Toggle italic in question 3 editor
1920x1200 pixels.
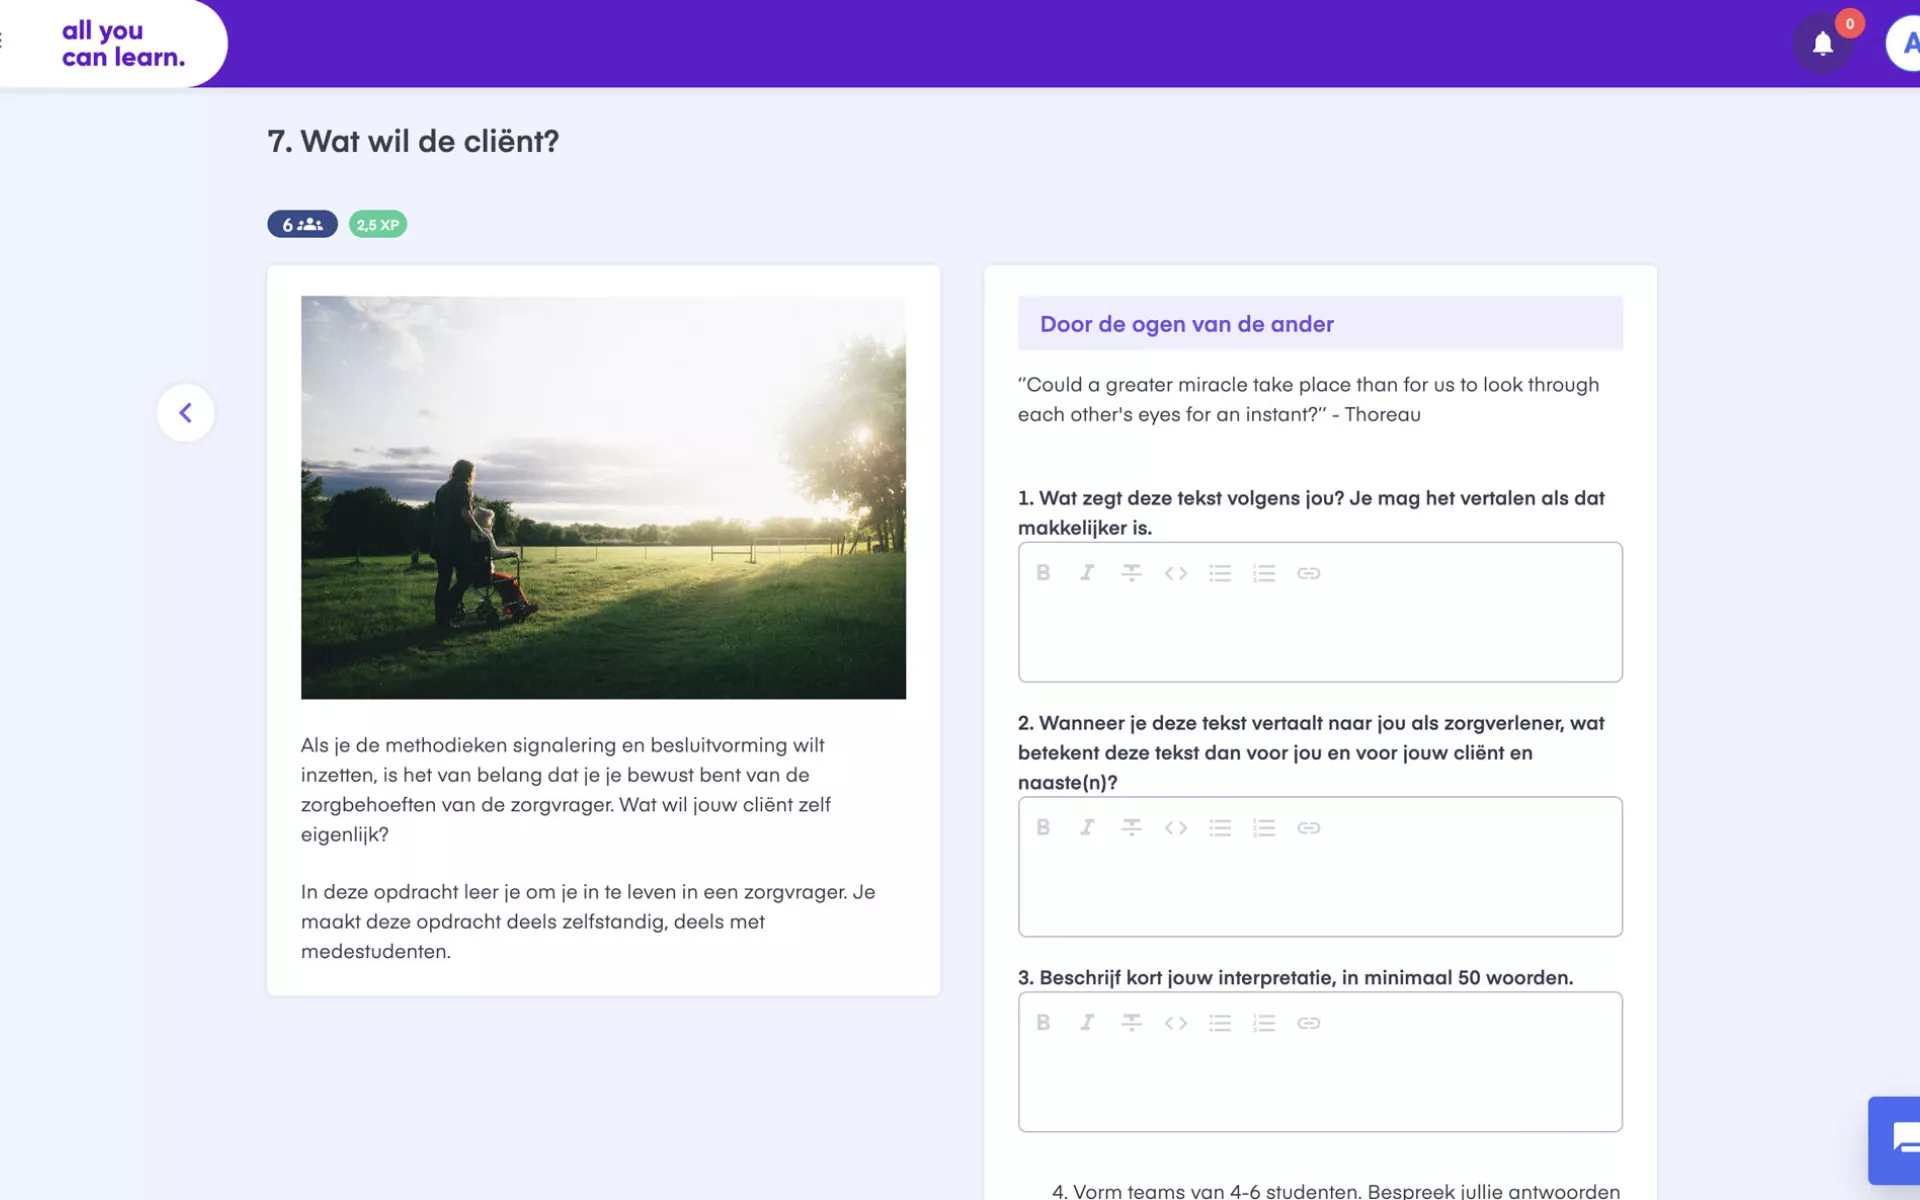(1087, 1023)
